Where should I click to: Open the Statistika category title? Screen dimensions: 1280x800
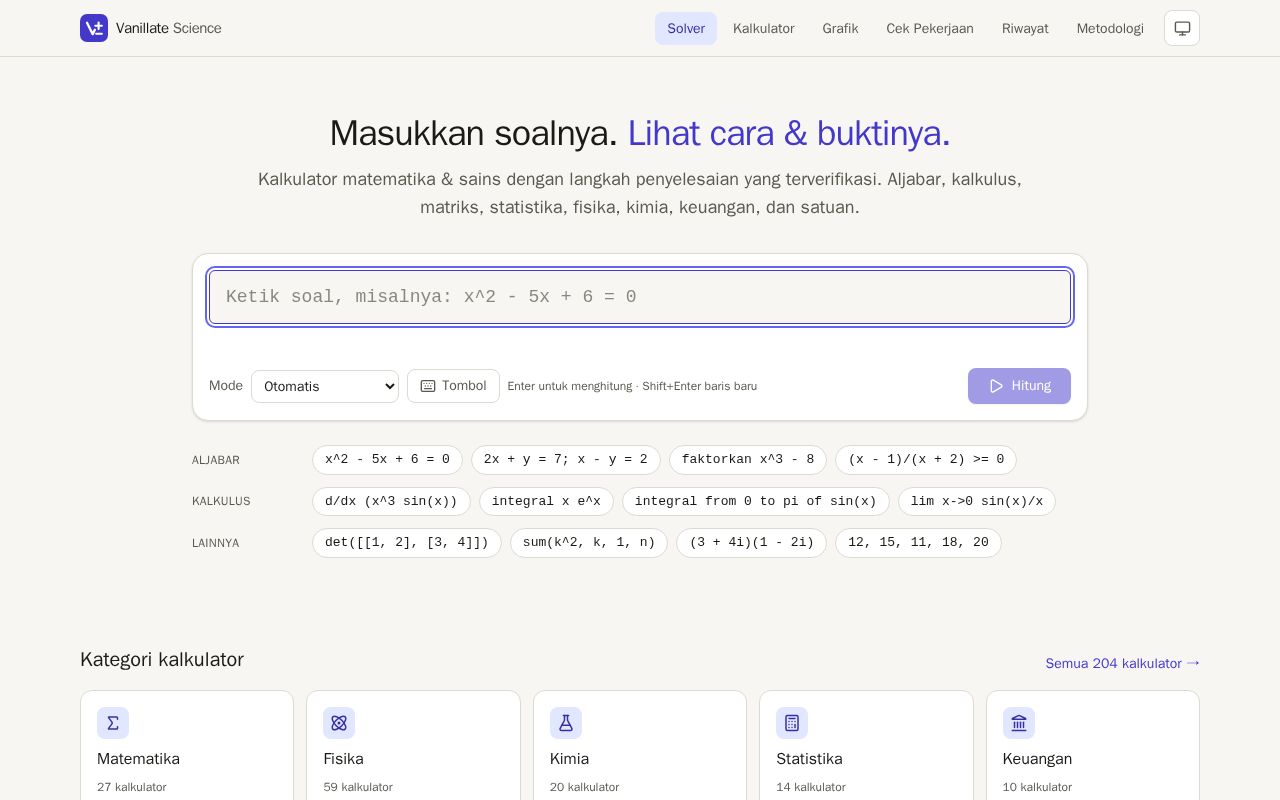pyautogui.click(x=809, y=759)
